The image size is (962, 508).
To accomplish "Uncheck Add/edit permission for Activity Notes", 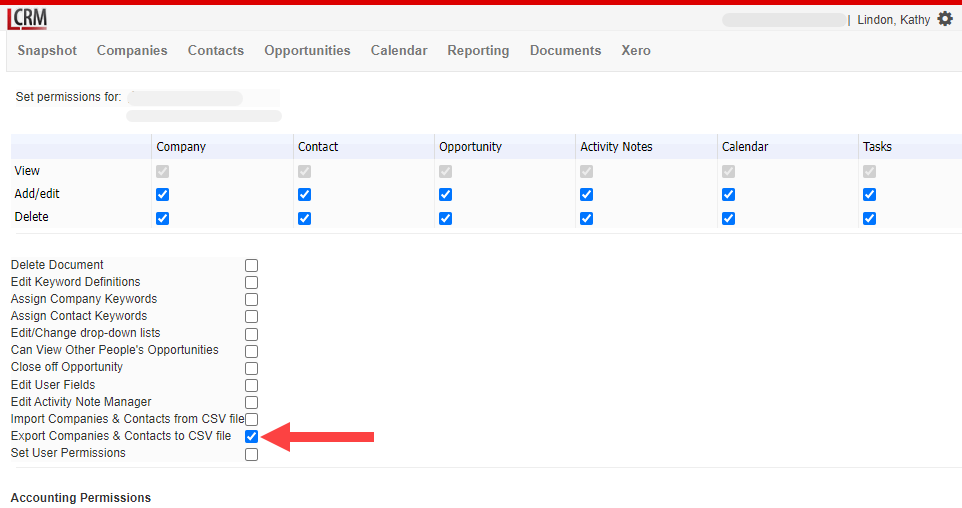I will click(587, 194).
